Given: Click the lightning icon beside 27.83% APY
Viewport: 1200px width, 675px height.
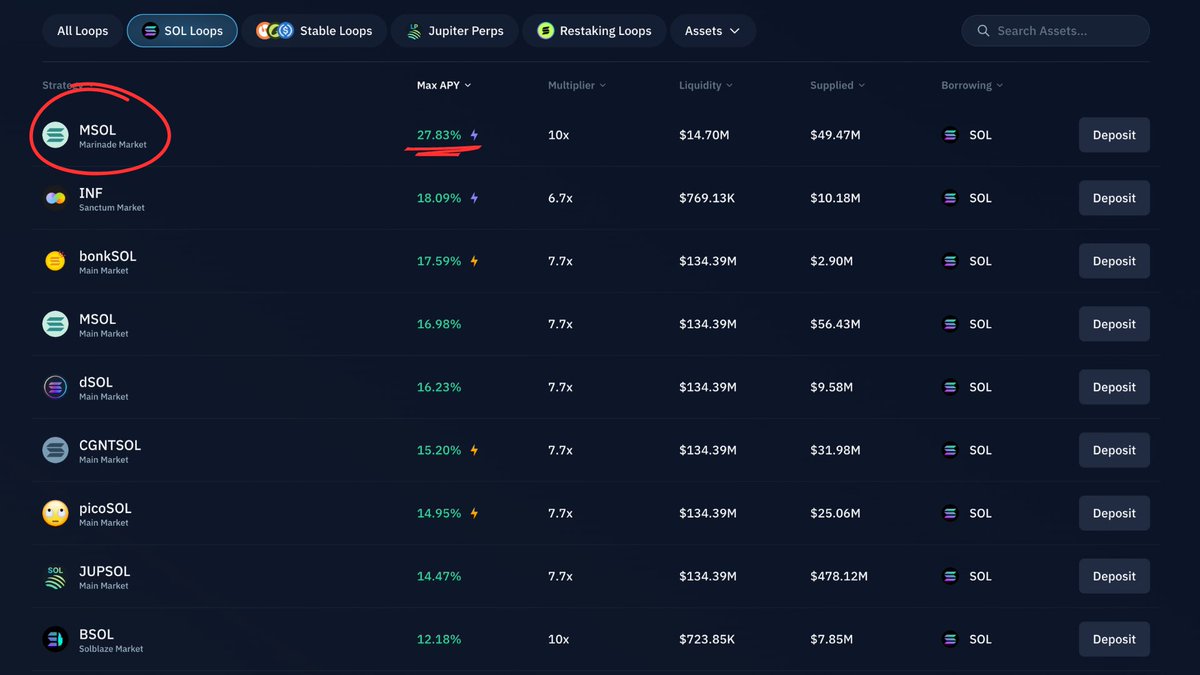Looking at the screenshot, I should pyautogui.click(x=474, y=135).
